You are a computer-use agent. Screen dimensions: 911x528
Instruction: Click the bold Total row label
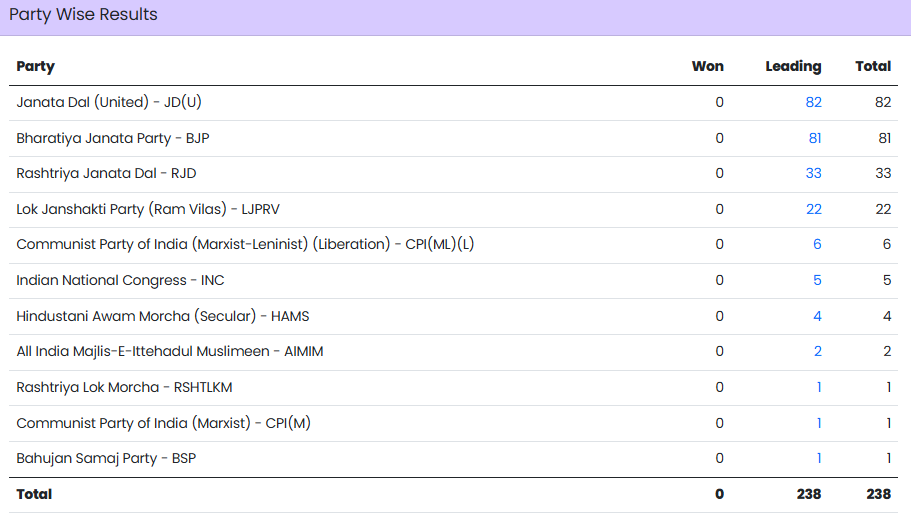(34, 494)
